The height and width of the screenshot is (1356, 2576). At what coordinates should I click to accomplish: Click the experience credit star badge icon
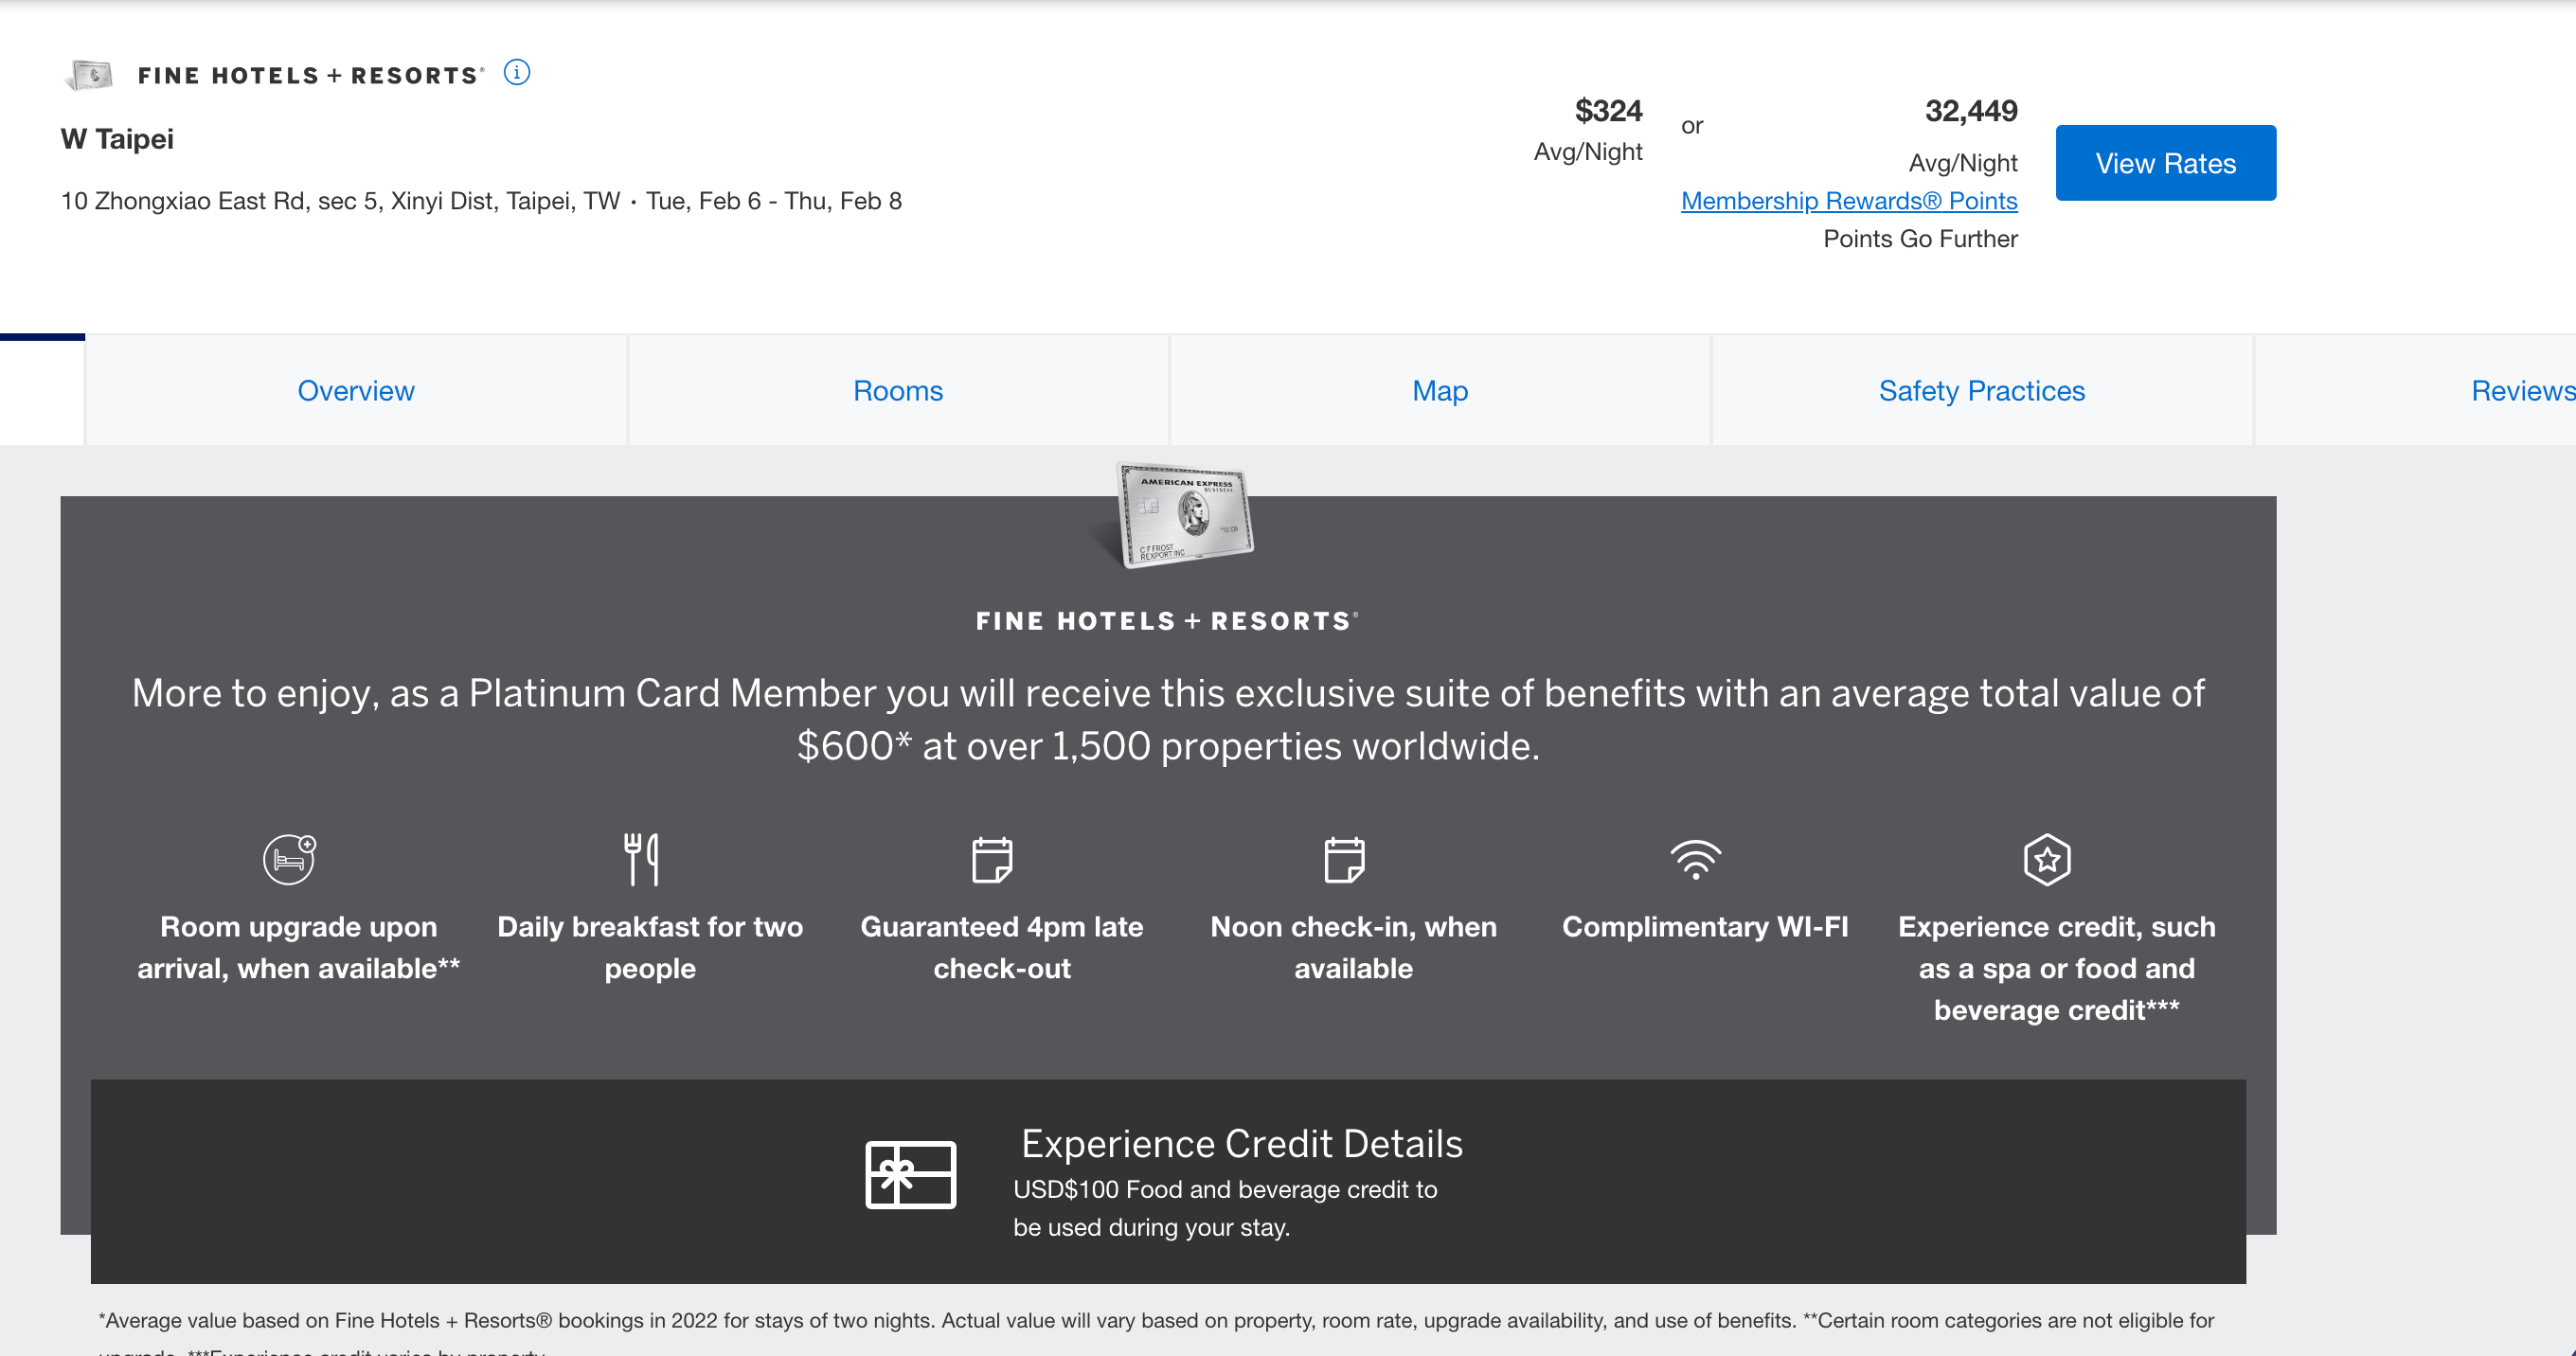[2047, 859]
